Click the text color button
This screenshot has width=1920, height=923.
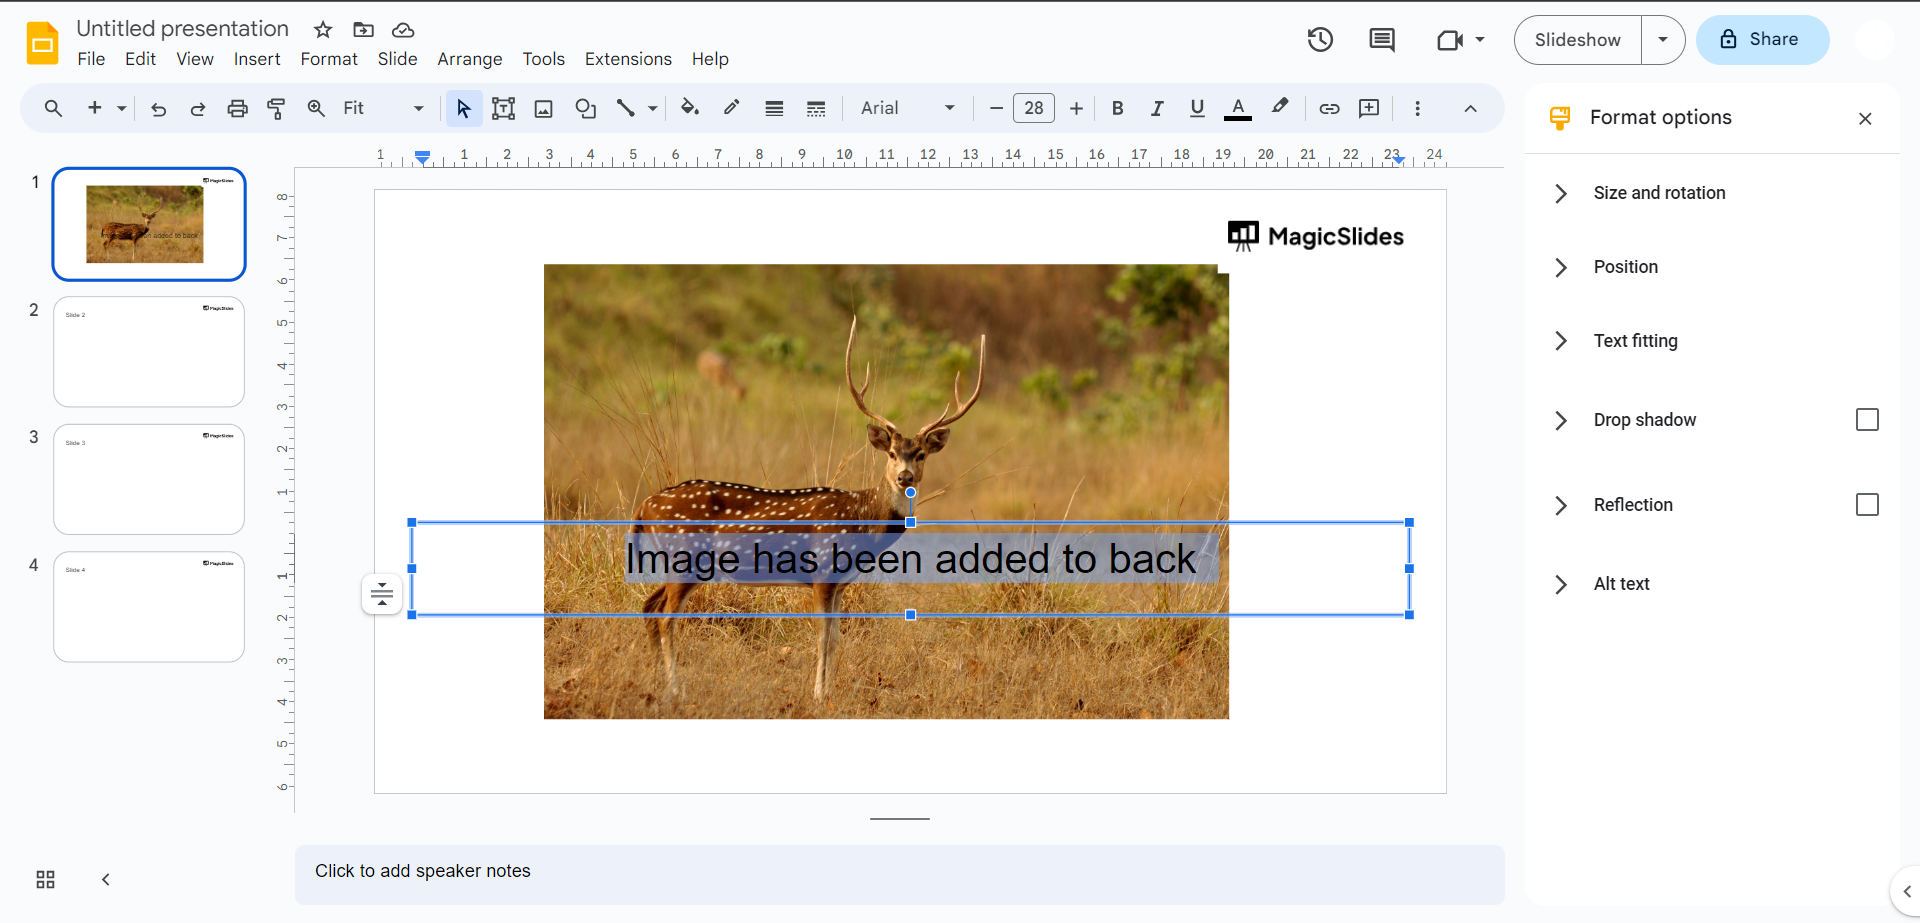click(1237, 108)
